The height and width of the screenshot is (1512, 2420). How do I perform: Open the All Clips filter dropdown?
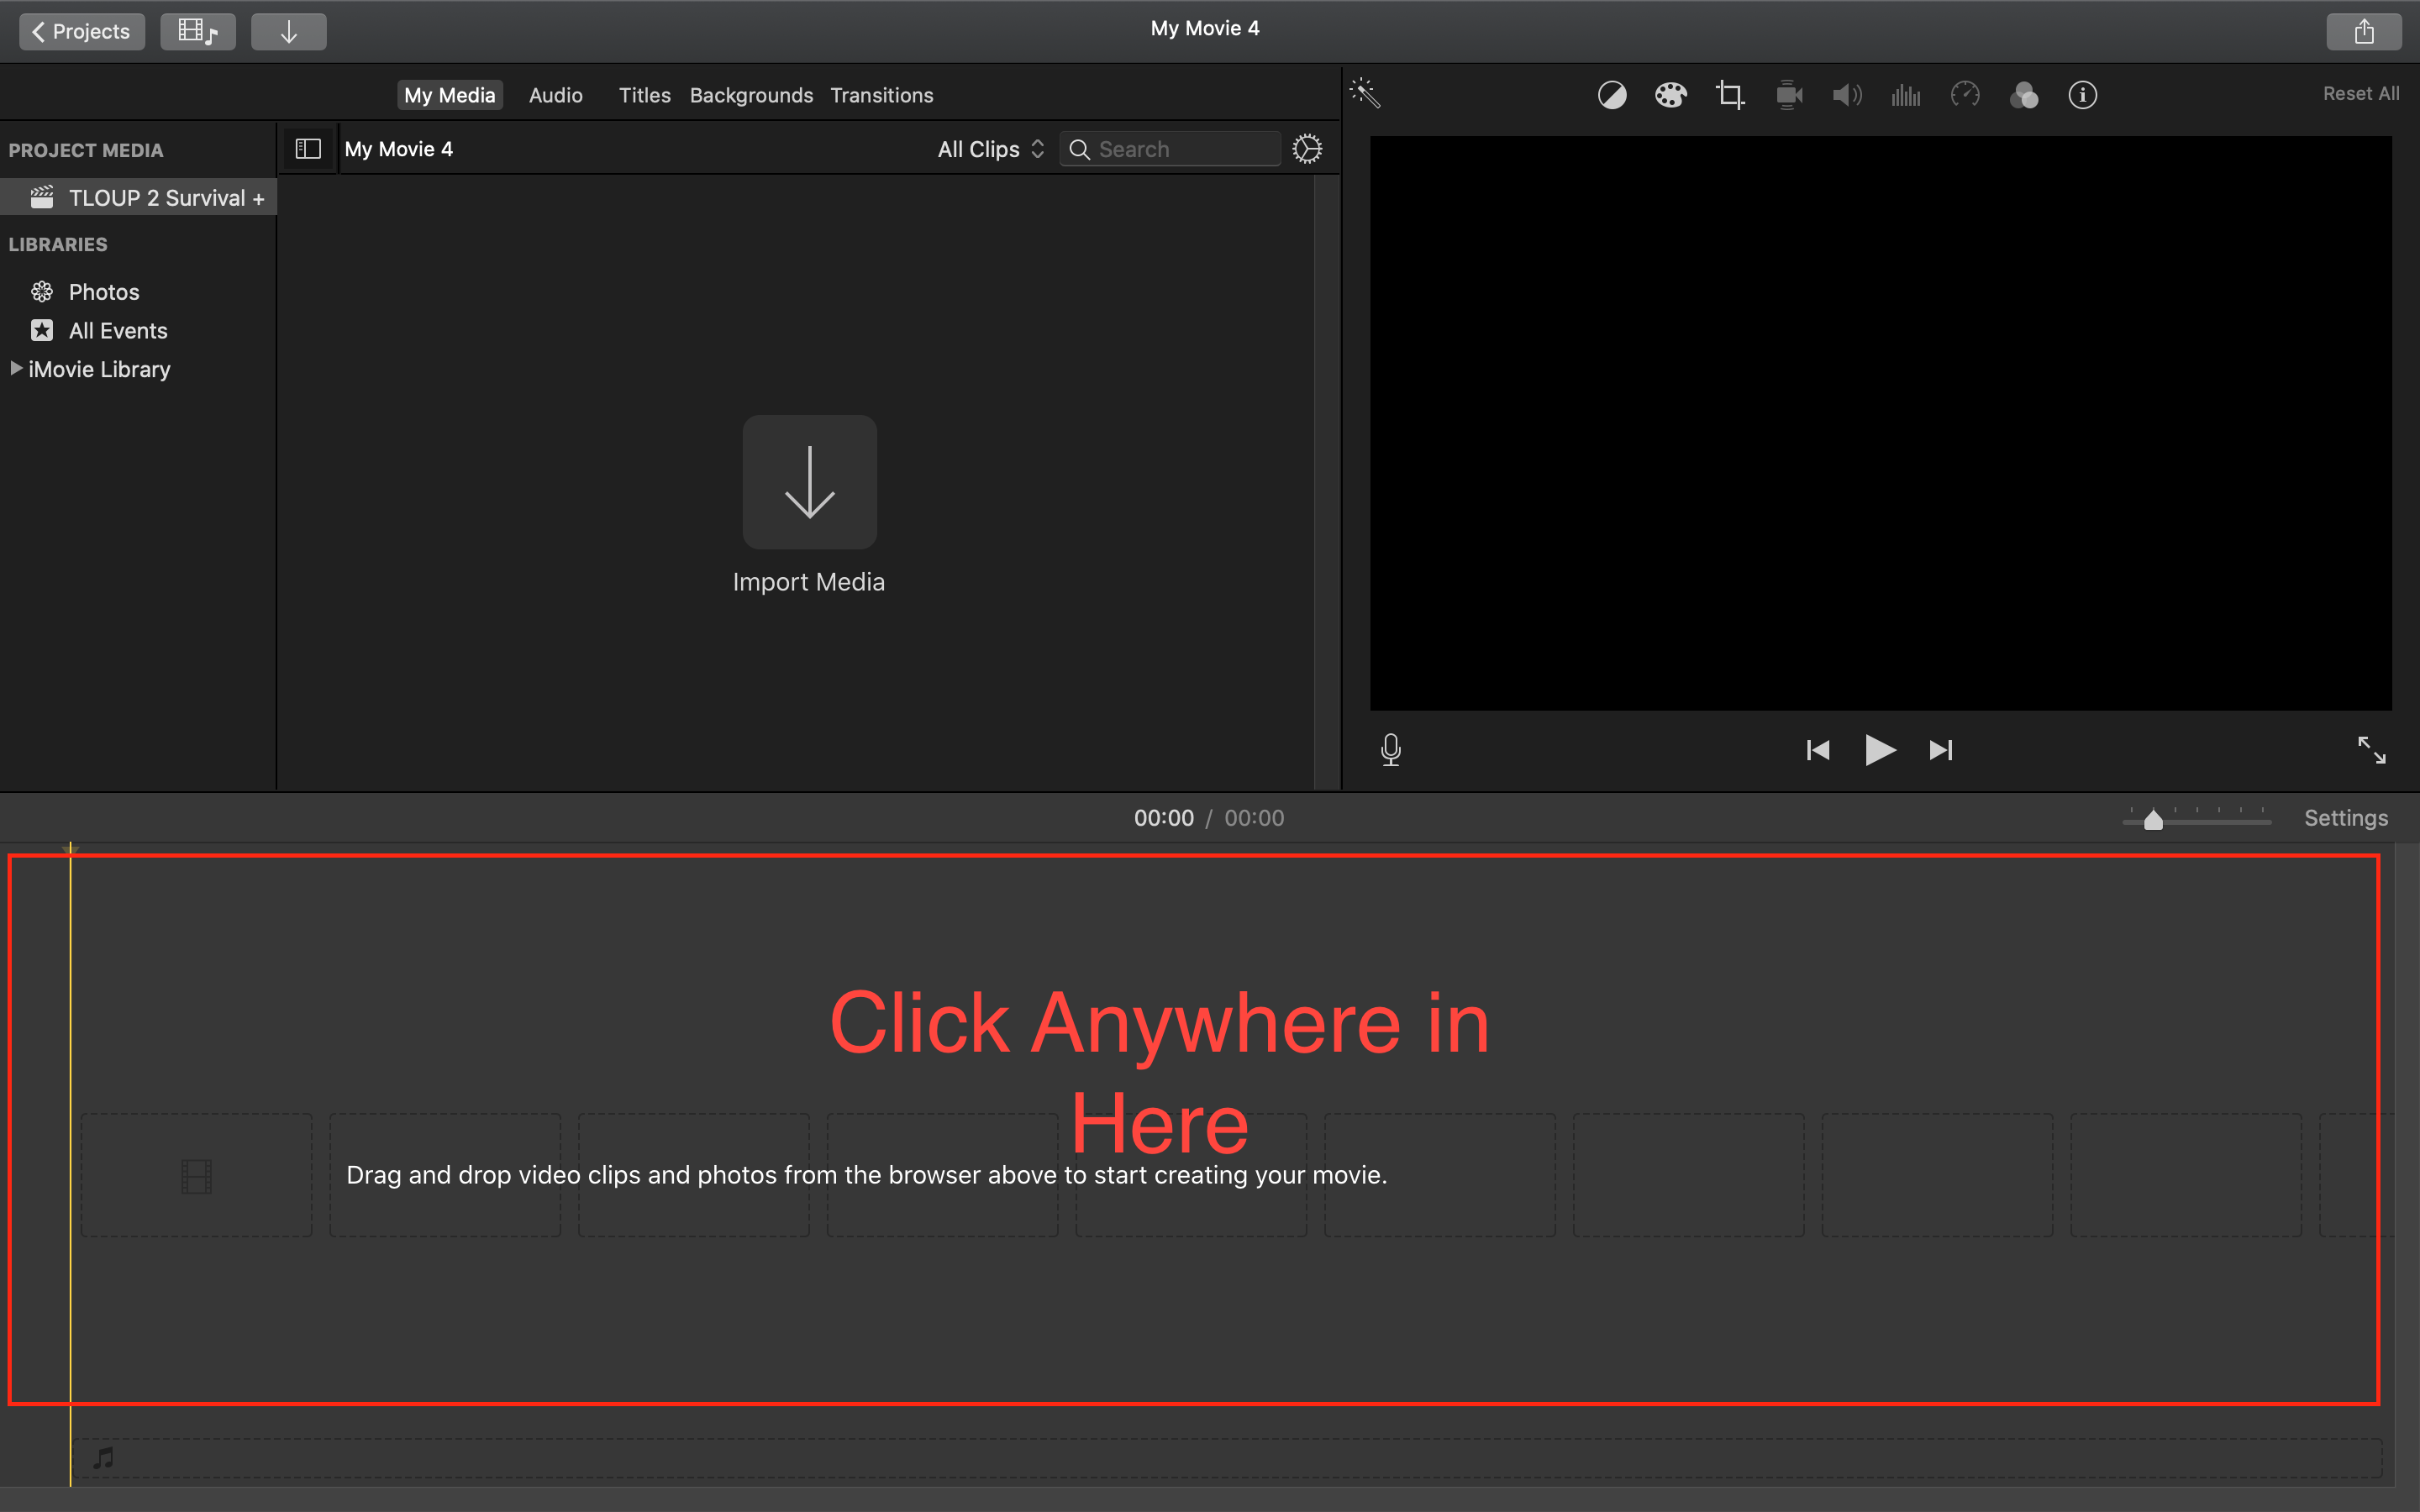point(990,149)
